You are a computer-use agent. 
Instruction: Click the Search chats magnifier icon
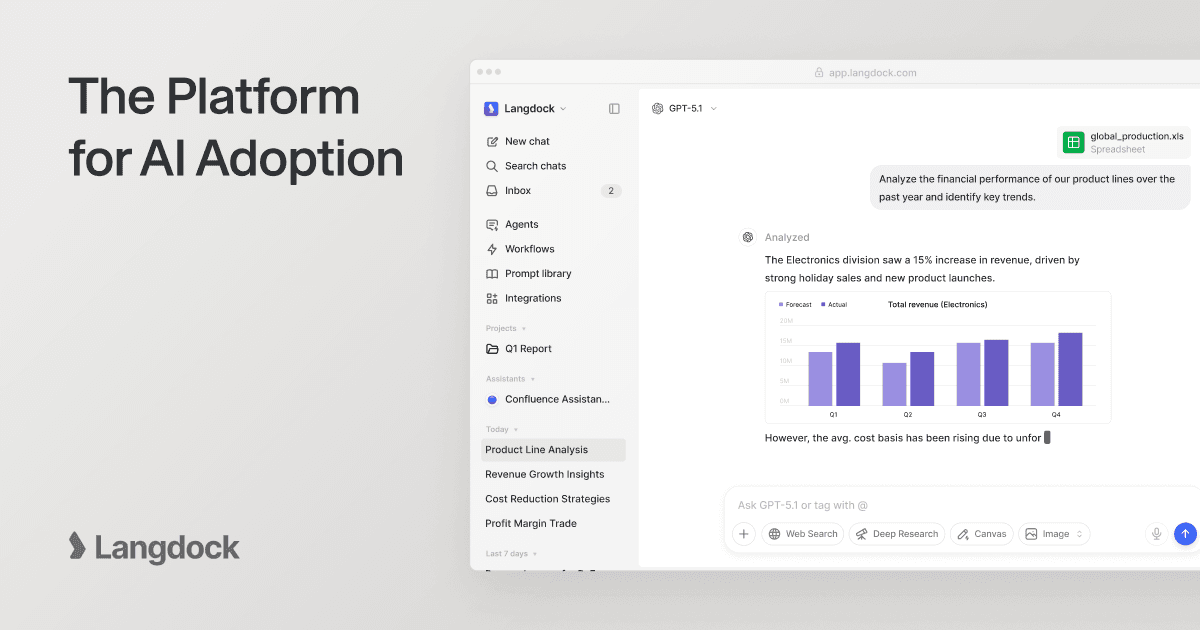(x=492, y=166)
